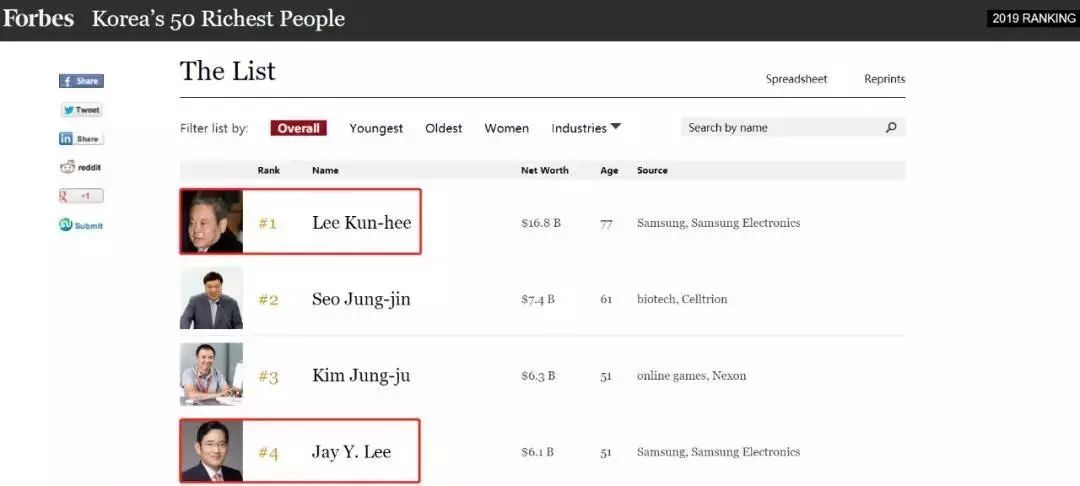This screenshot has width=1080, height=486.
Task: Click the LinkedIn Share button
Action: 81,138
